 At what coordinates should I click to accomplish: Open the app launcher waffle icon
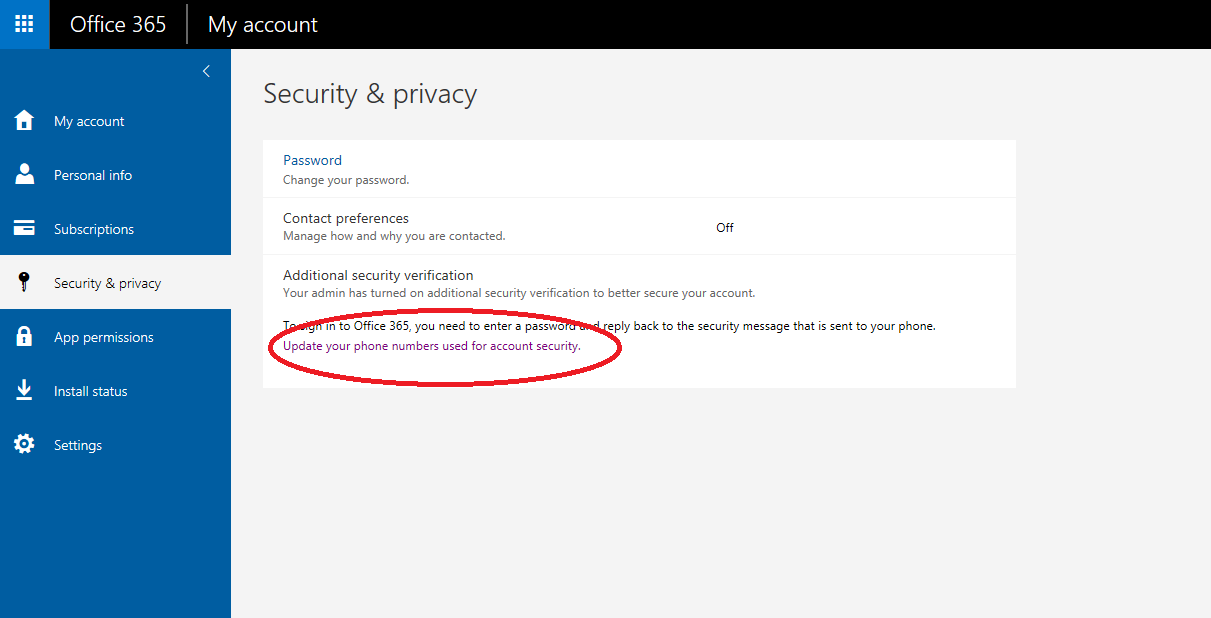pyautogui.click(x=24, y=24)
